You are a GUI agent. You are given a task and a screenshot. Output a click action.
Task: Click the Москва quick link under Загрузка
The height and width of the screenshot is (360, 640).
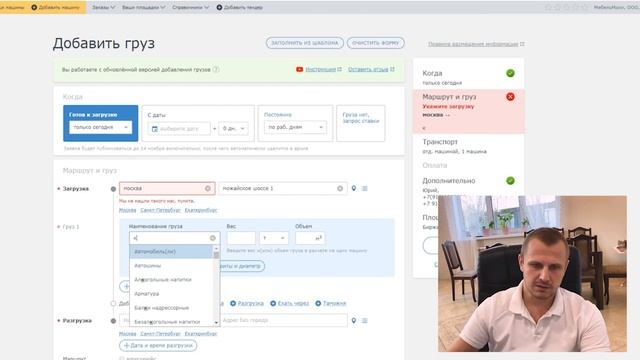click(x=127, y=210)
